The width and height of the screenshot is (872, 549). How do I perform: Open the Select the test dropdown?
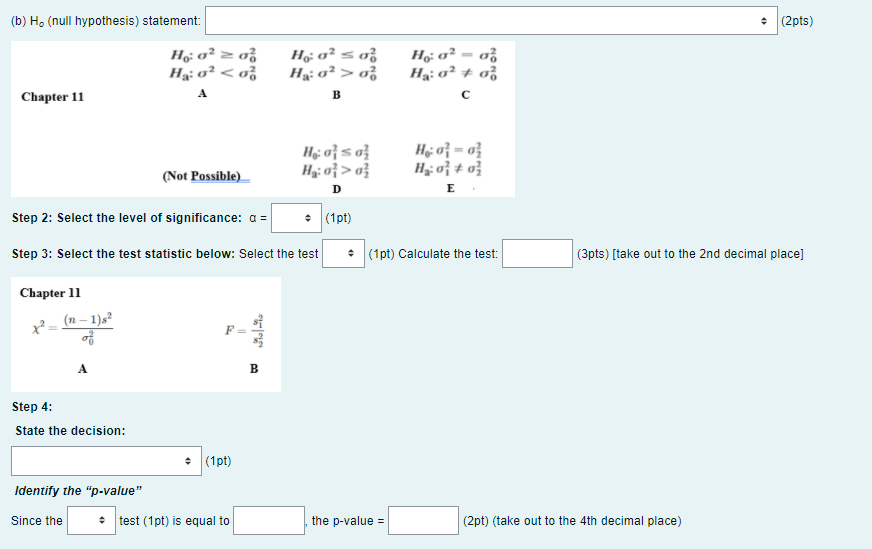341,254
